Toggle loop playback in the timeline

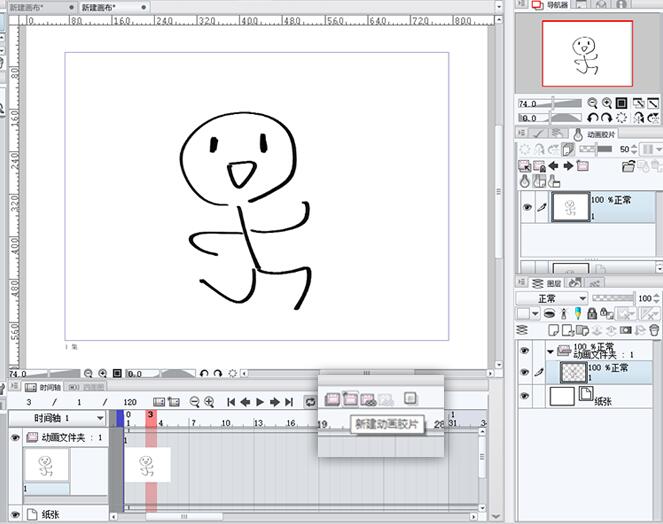tap(310, 402)
